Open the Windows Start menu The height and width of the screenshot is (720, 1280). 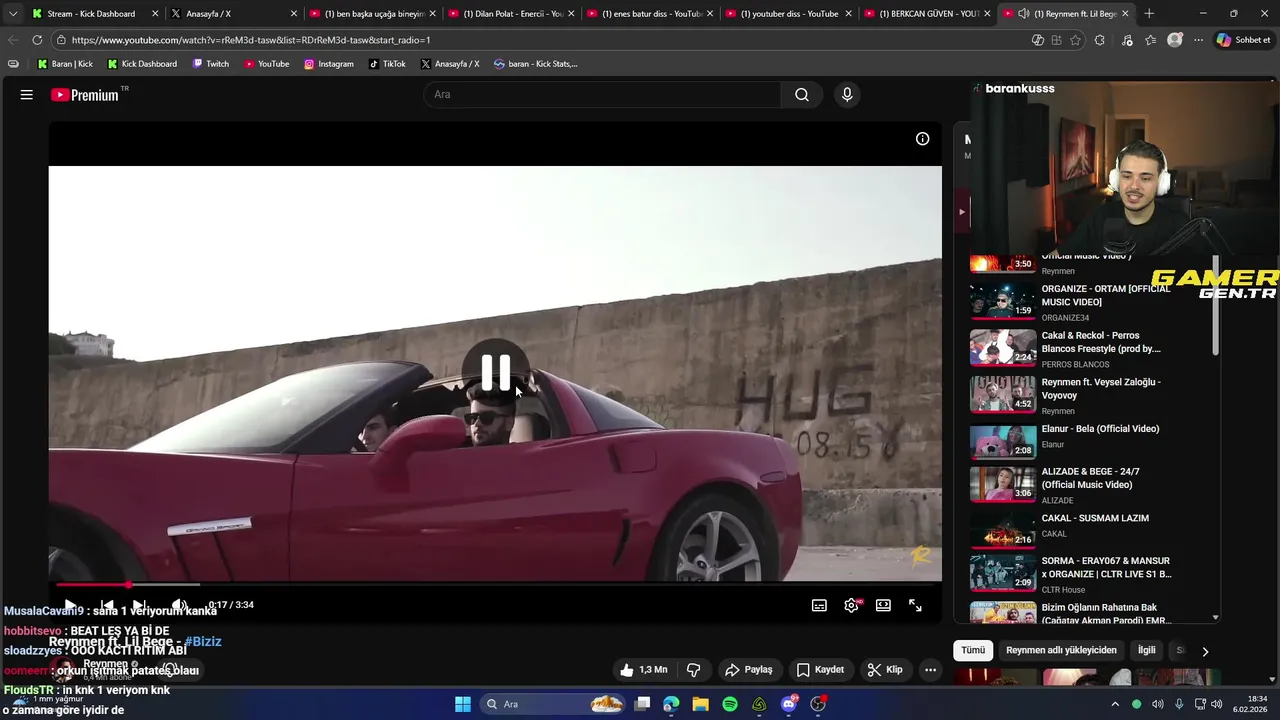pos(463,704)
